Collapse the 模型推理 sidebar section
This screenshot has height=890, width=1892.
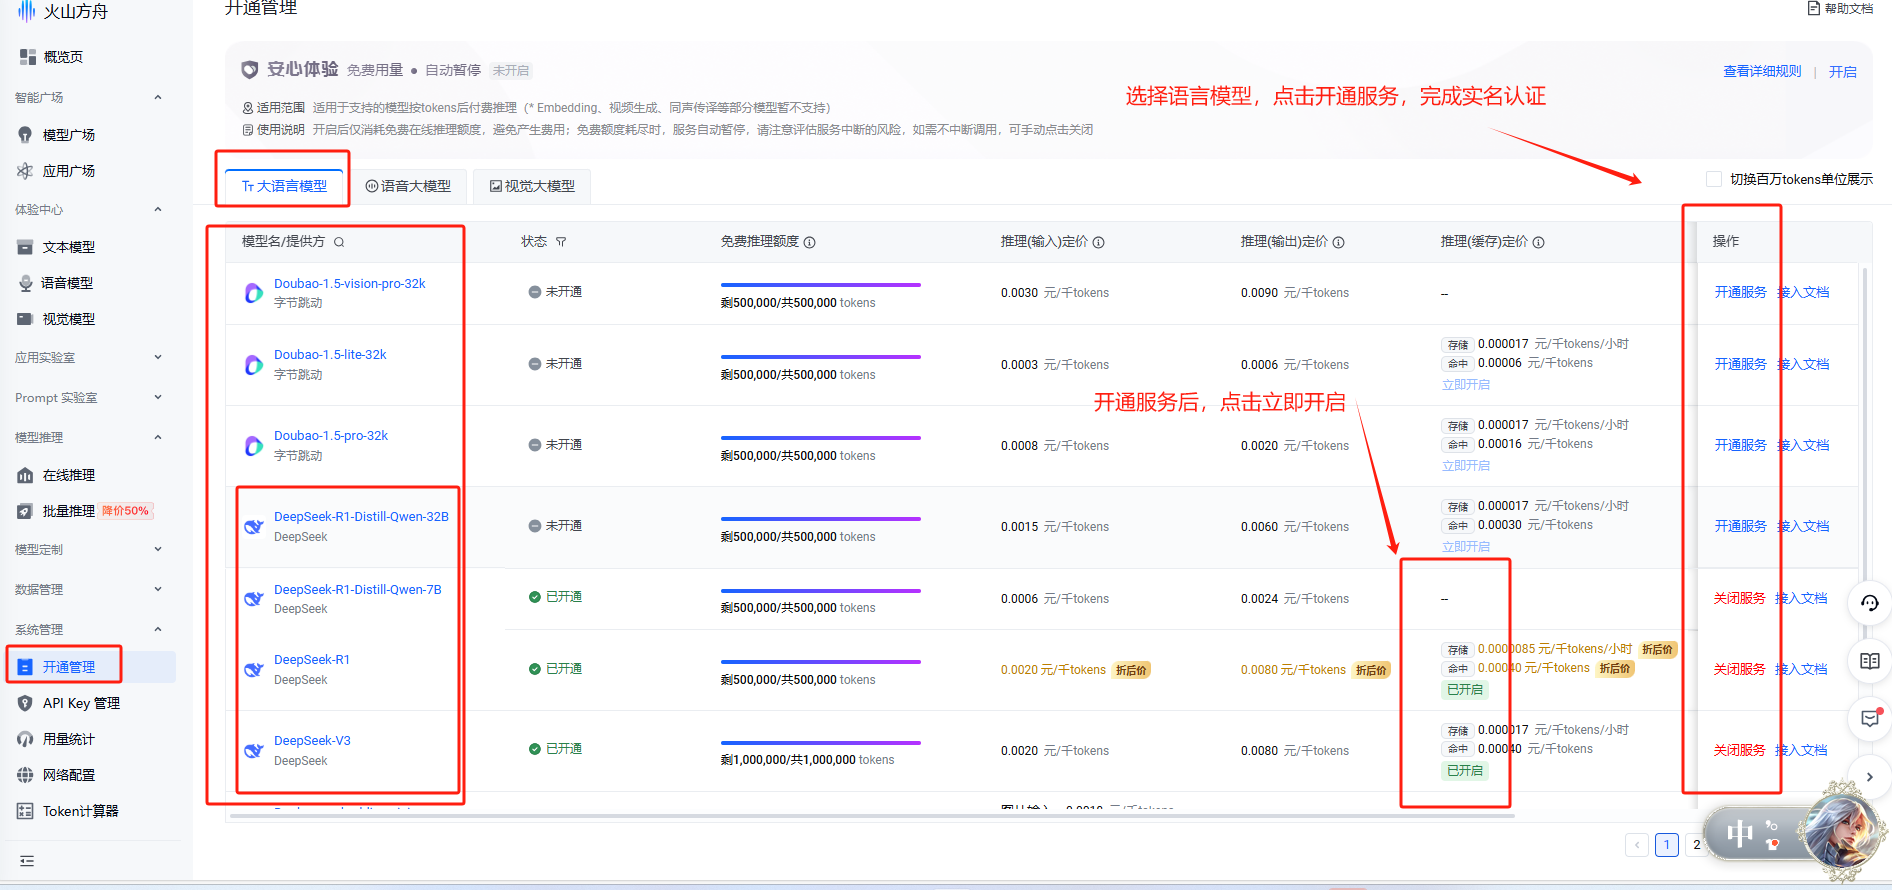click(158, 437)
